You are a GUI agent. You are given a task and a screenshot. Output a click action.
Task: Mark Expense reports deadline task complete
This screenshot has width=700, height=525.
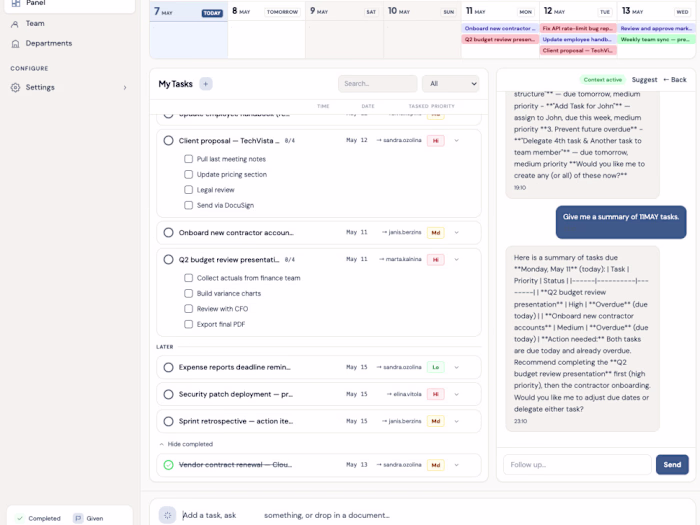168,367
